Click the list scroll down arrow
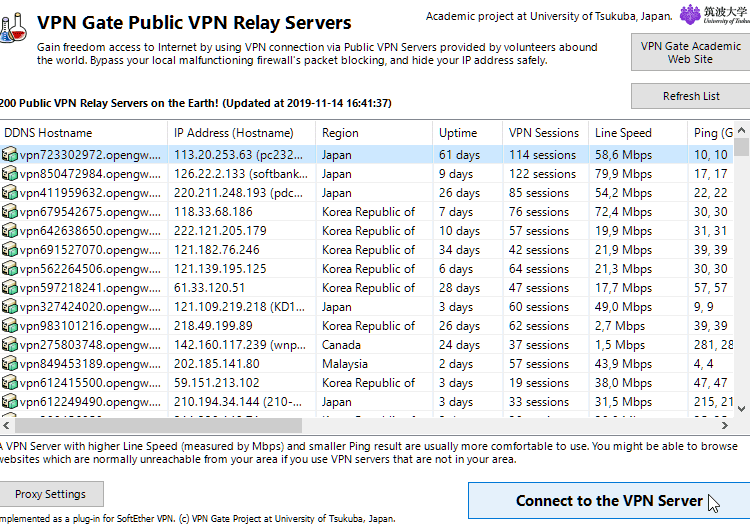Image resolution: width=750 pixels, height=528 pixels. point(741,409)
